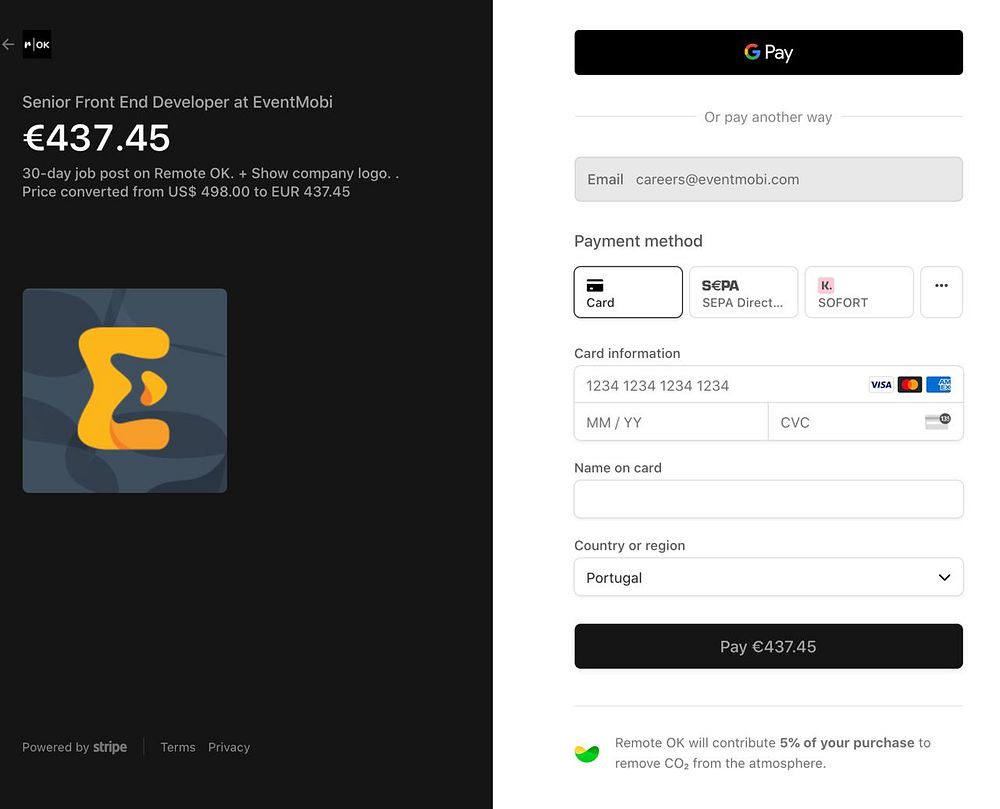The height and width of the screenshot is (809, 1000).
Task: Click the back arrow icon
Action: coord(9,44)
